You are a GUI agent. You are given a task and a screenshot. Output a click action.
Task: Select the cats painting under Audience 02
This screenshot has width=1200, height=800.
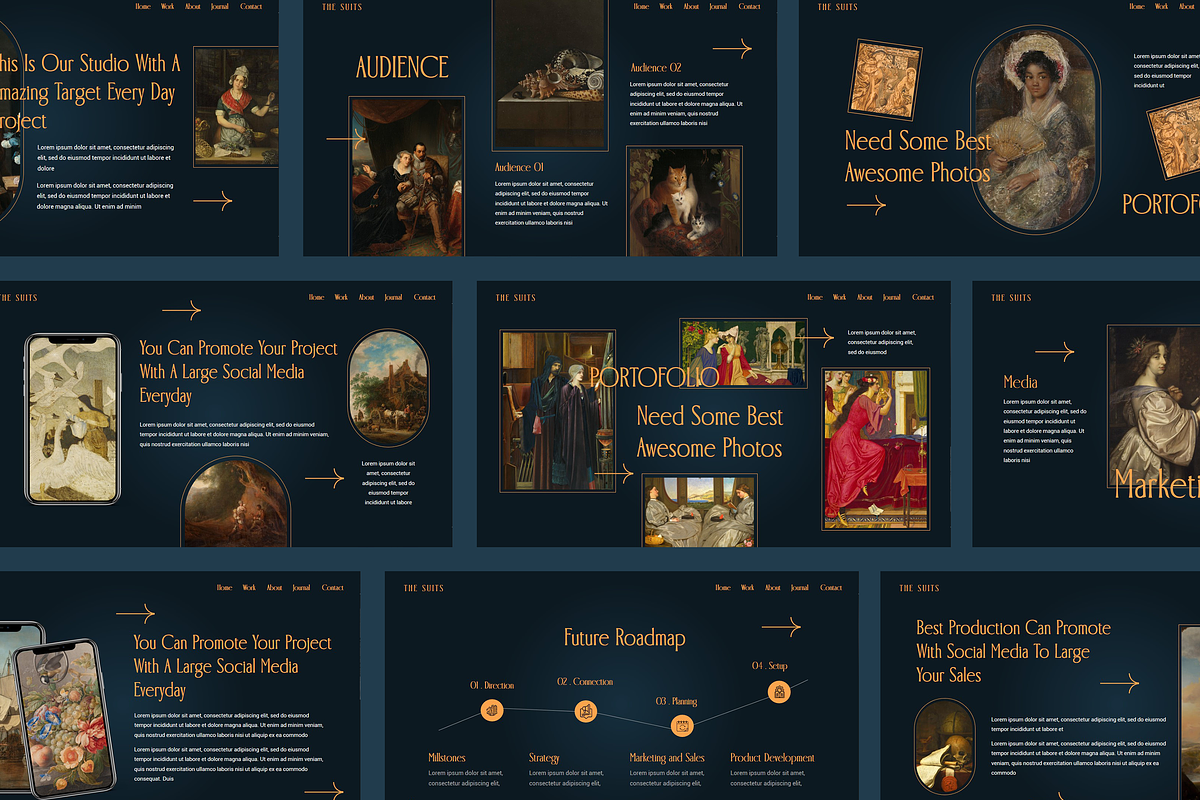684,199
